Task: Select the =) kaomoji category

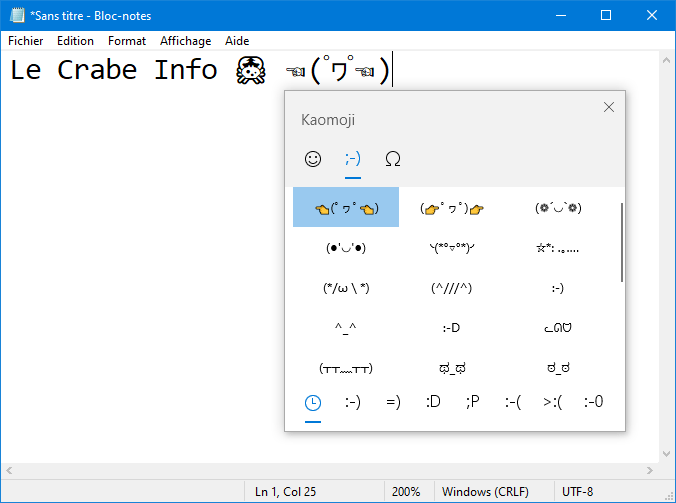Action: (393, 403)
